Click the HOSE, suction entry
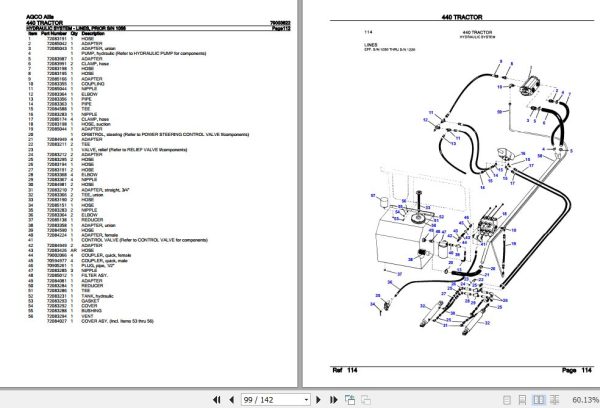 coord(96,124)
